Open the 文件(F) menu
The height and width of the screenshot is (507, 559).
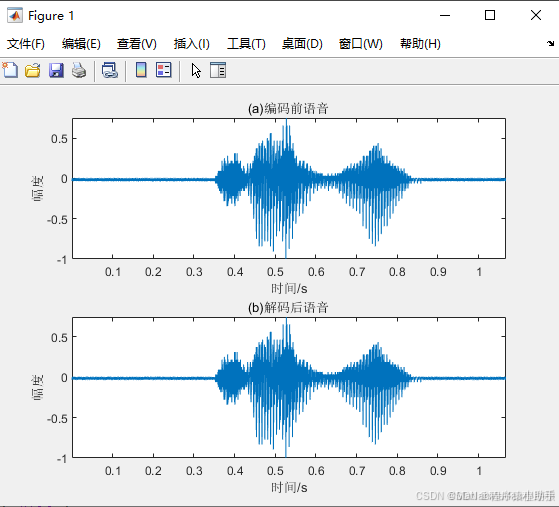click(x=26, y=44)
